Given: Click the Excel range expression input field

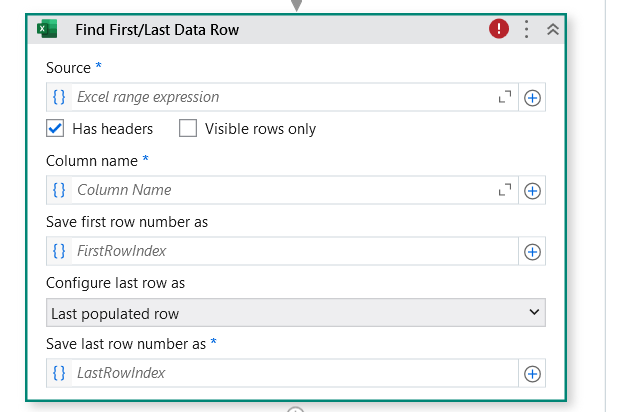Looking at the screenshot, I should coord(280,98).
